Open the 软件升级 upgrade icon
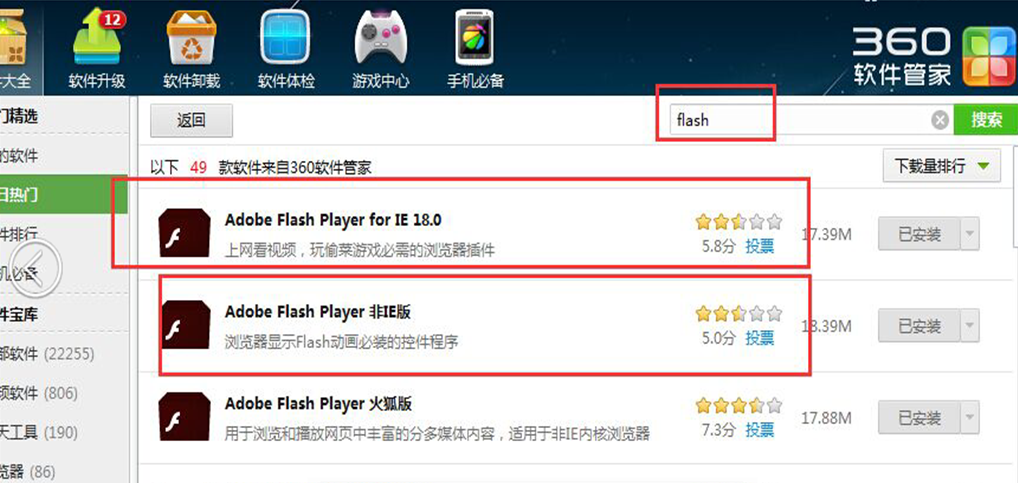1018x483 pixels. [x=97, y=38]
